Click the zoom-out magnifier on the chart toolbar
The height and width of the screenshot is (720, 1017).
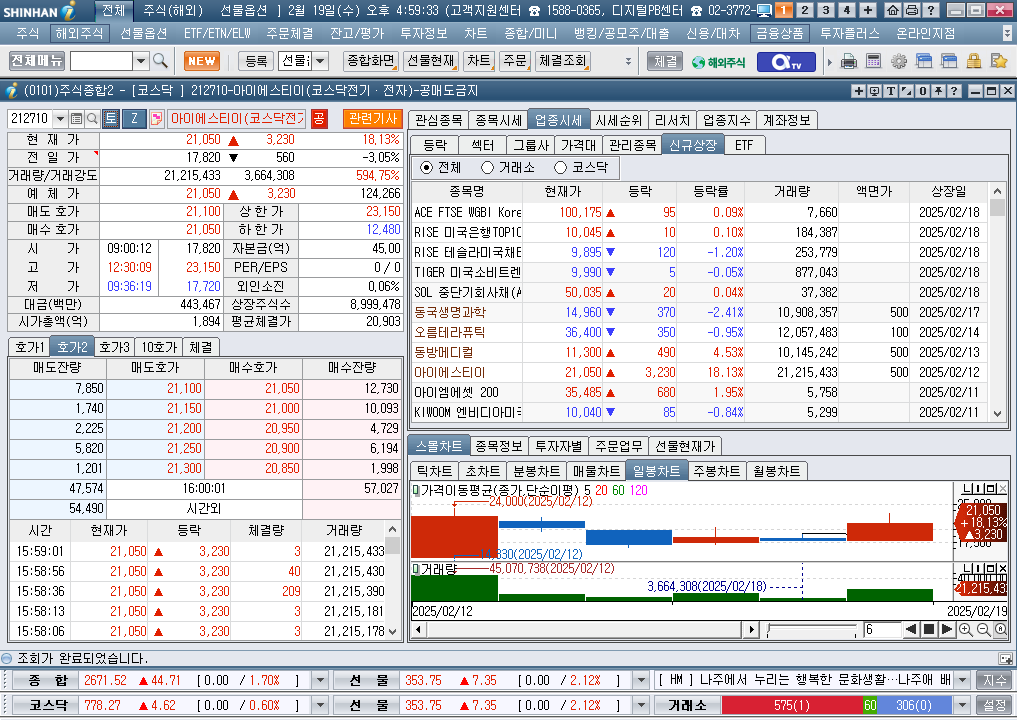coord(983,630)
